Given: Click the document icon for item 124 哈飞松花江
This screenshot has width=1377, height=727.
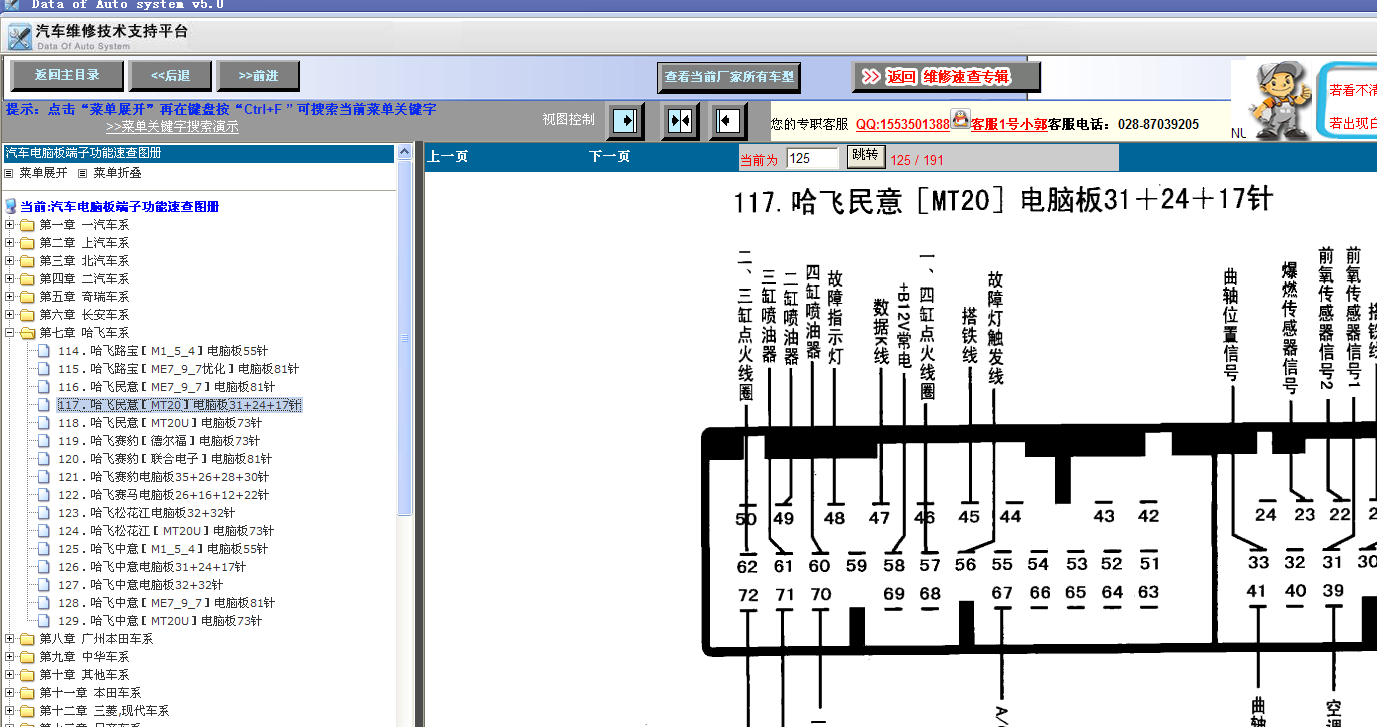Looking at the screenshot, I should 44,531.
